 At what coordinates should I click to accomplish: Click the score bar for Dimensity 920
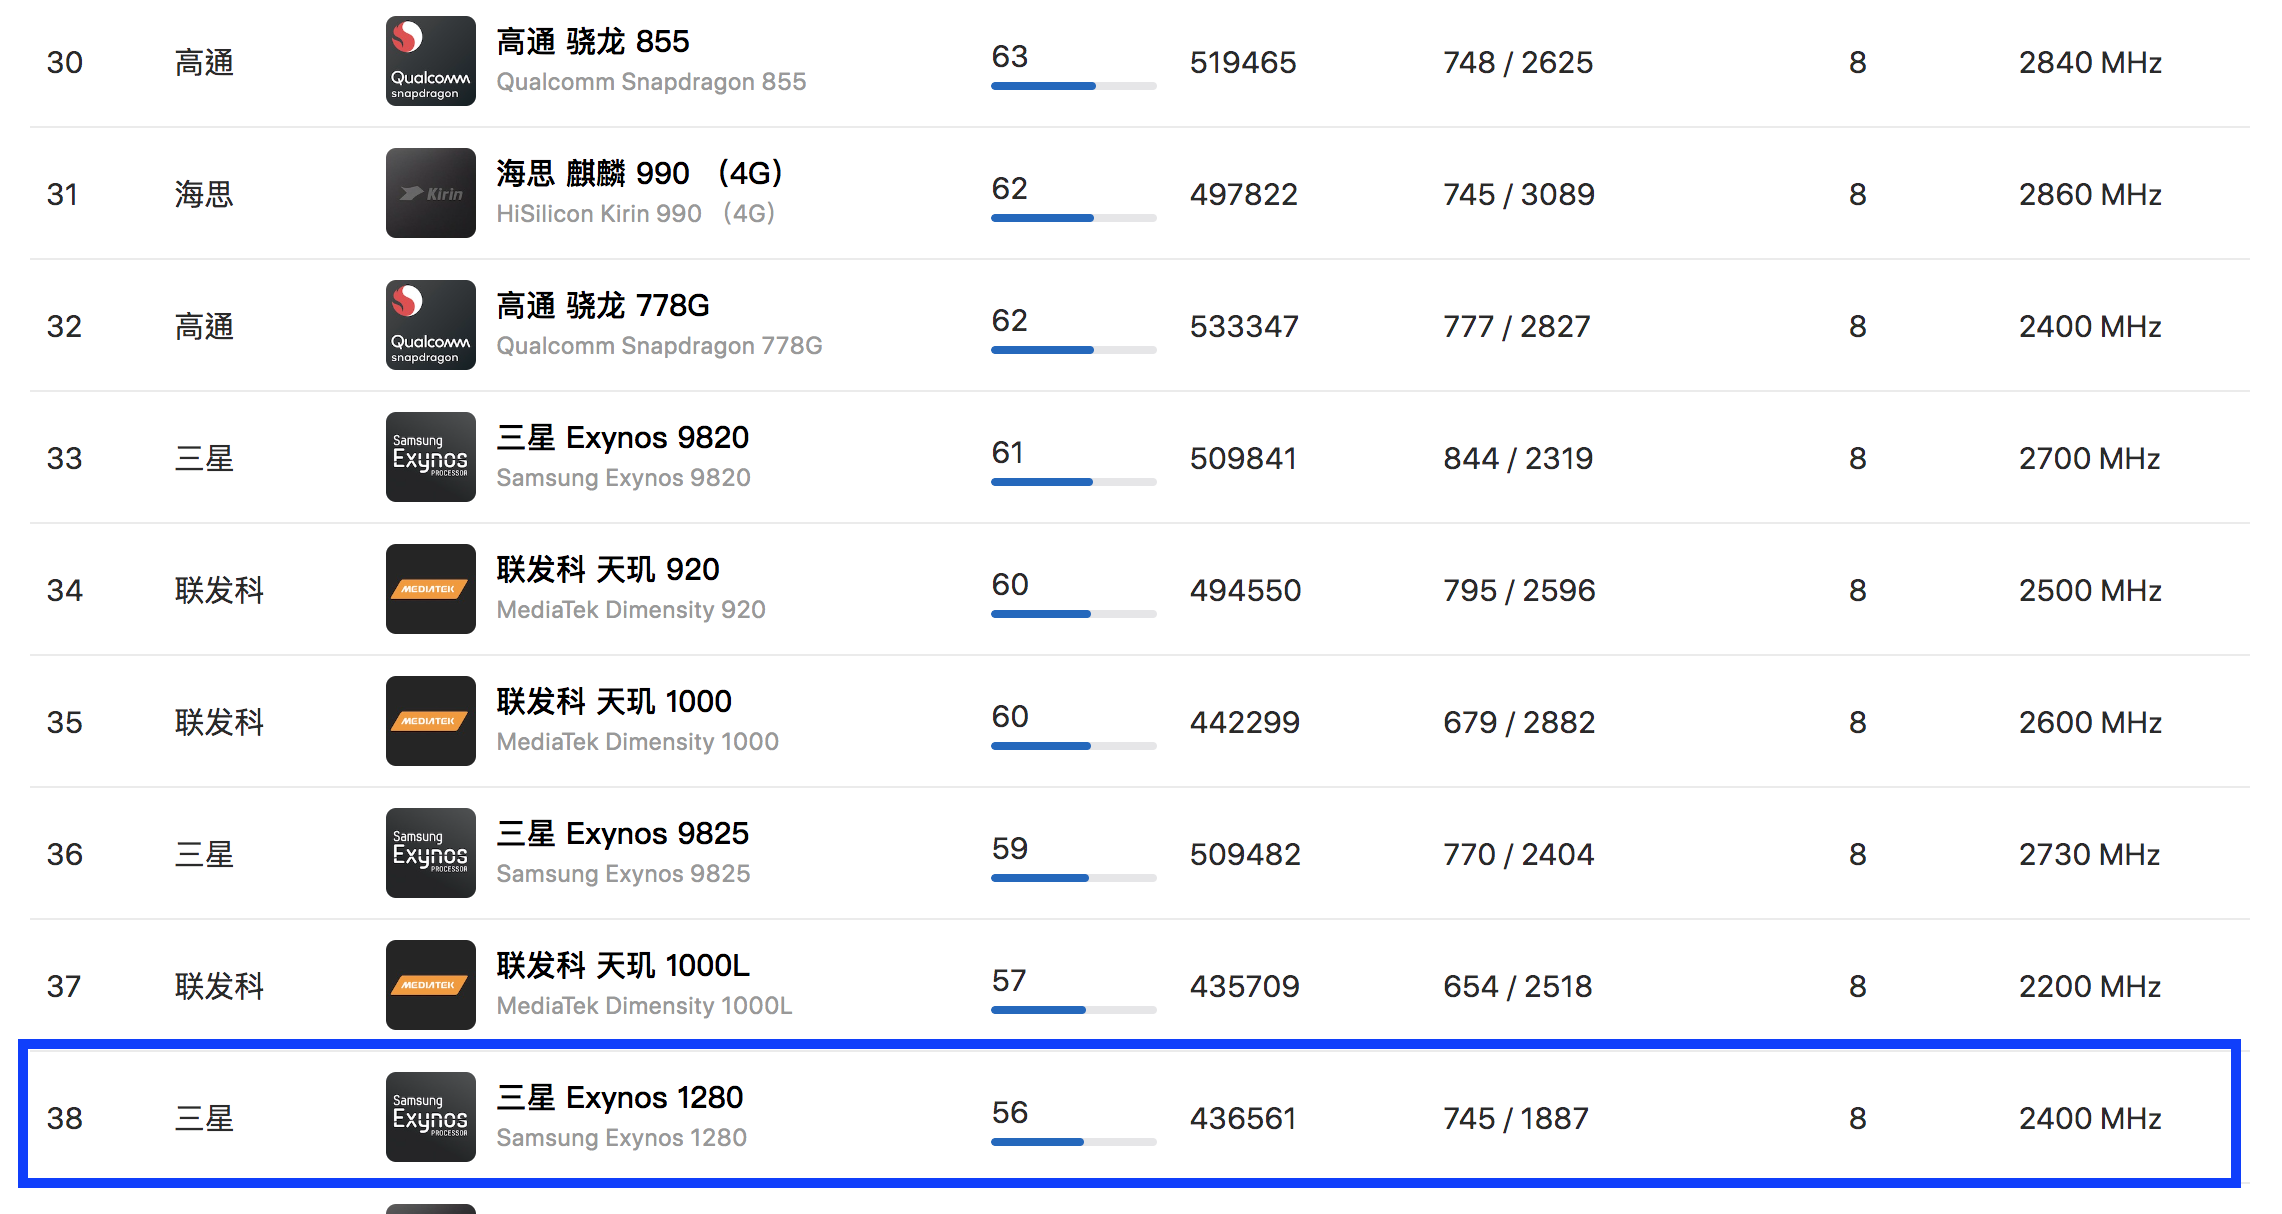tap(1073, 614)
